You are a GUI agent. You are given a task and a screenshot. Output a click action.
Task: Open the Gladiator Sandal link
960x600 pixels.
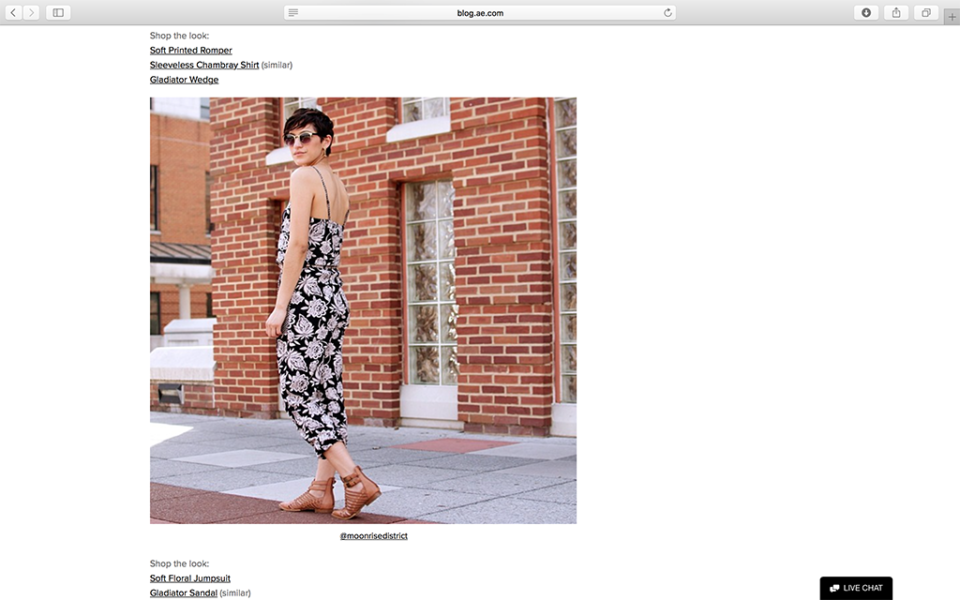click(184, 593)
